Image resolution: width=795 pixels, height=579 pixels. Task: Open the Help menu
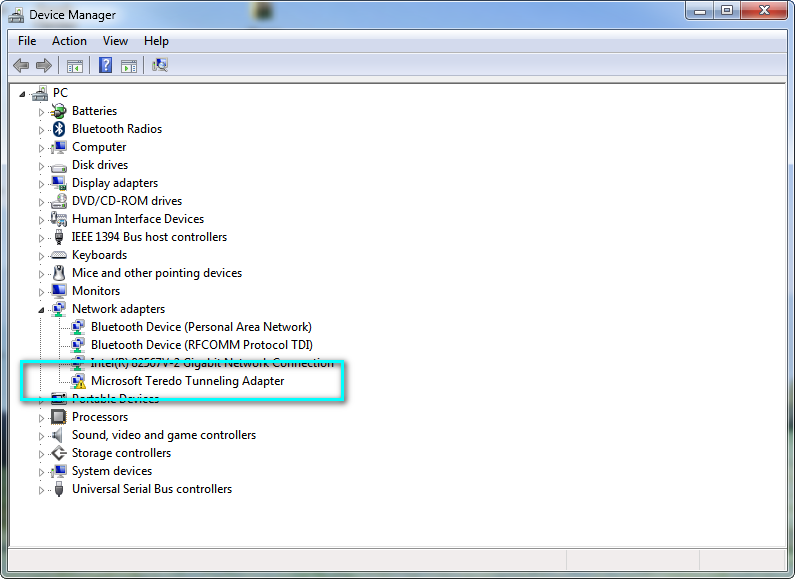tap(156, 41)
